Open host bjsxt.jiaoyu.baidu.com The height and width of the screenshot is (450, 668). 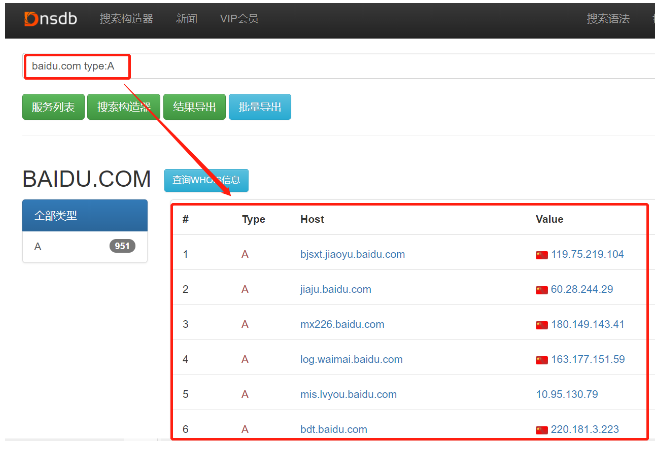click(352, 254)
